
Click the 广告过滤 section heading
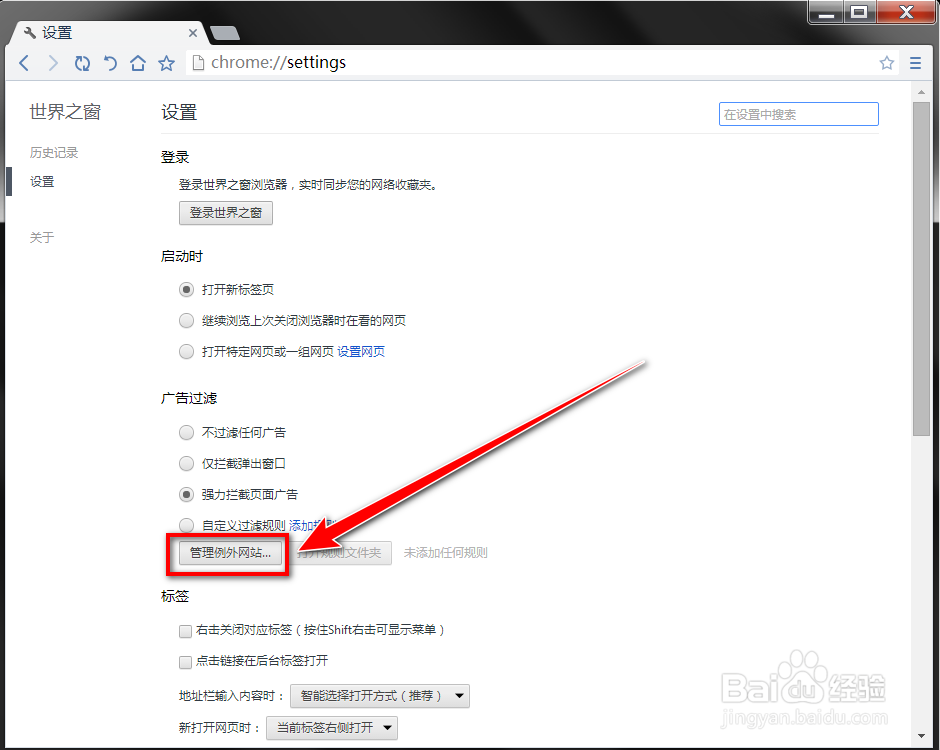pos(189,398)
